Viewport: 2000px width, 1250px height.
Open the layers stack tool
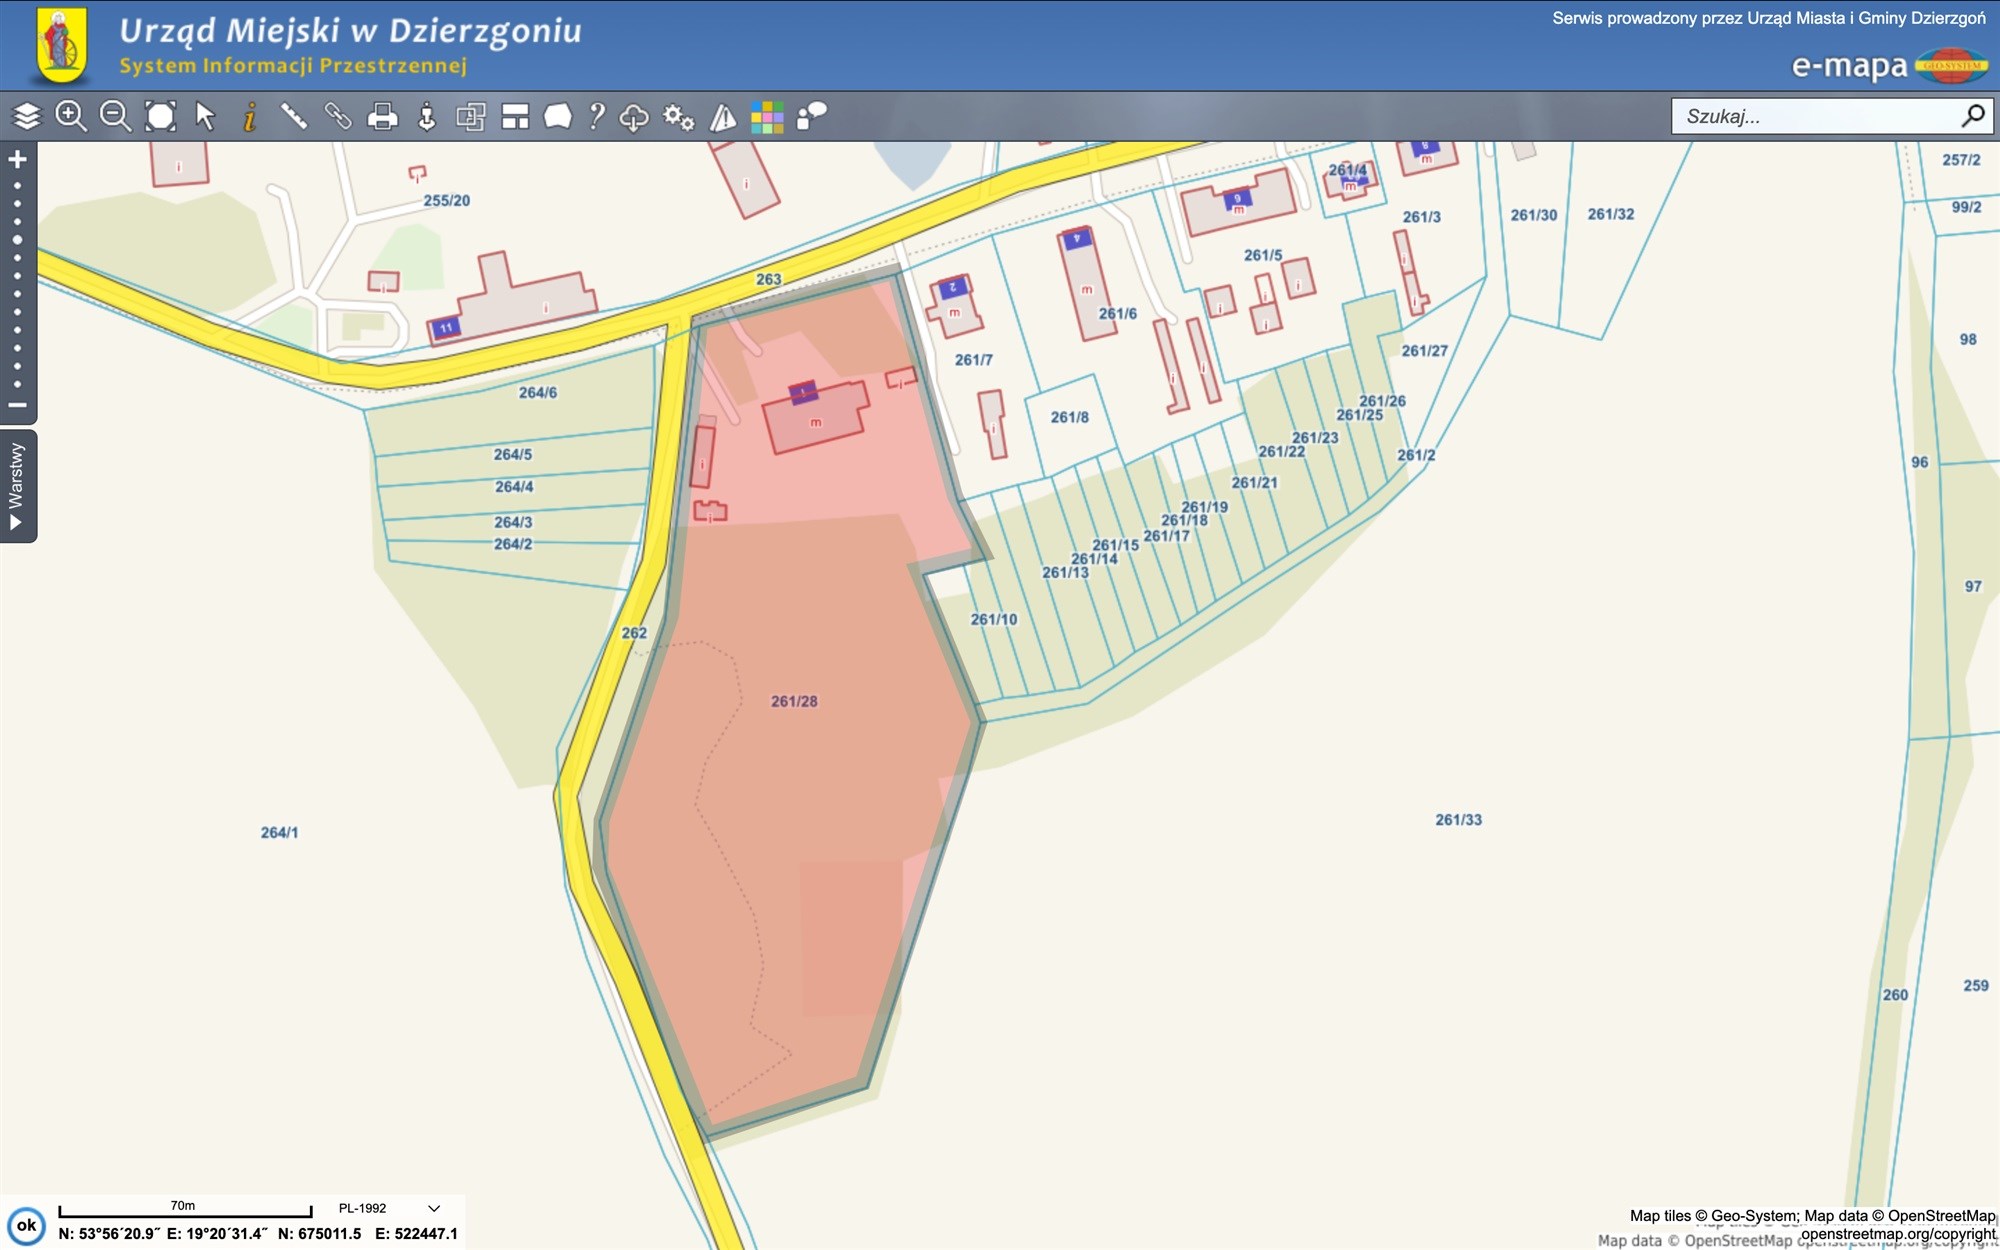point(27,117)
